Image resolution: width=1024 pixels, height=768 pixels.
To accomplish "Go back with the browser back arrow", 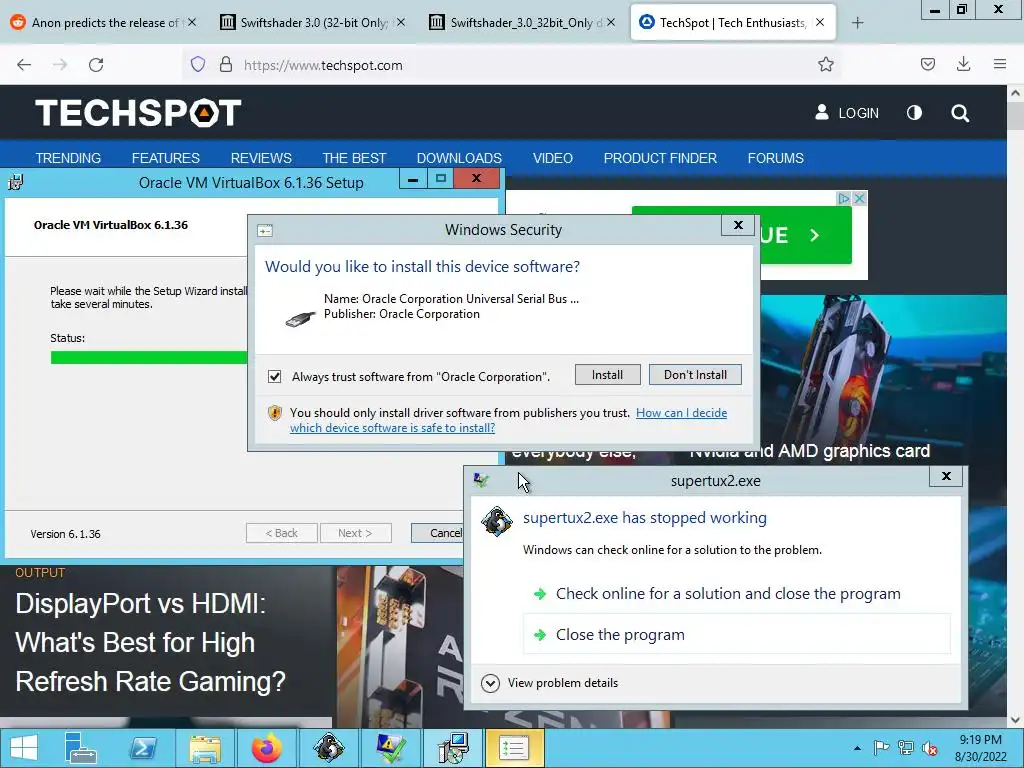I will [x=24, y=65].
